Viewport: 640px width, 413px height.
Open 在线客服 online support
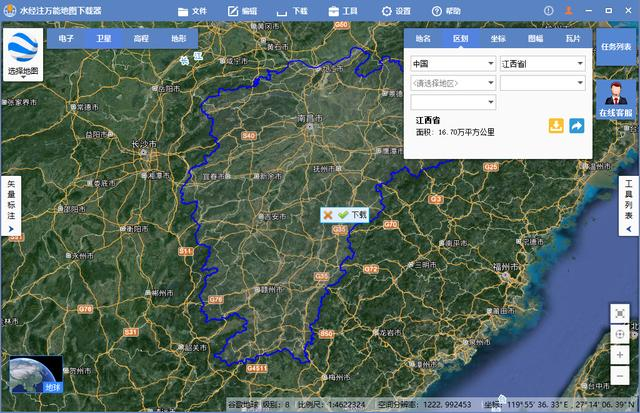point(616,99)
